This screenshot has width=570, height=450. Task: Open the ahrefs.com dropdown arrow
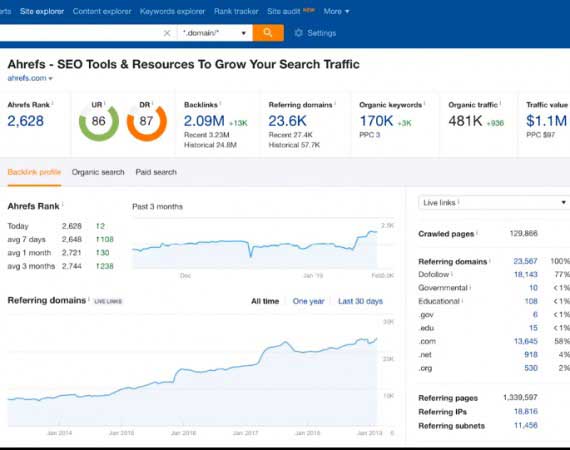click(51, 79)
